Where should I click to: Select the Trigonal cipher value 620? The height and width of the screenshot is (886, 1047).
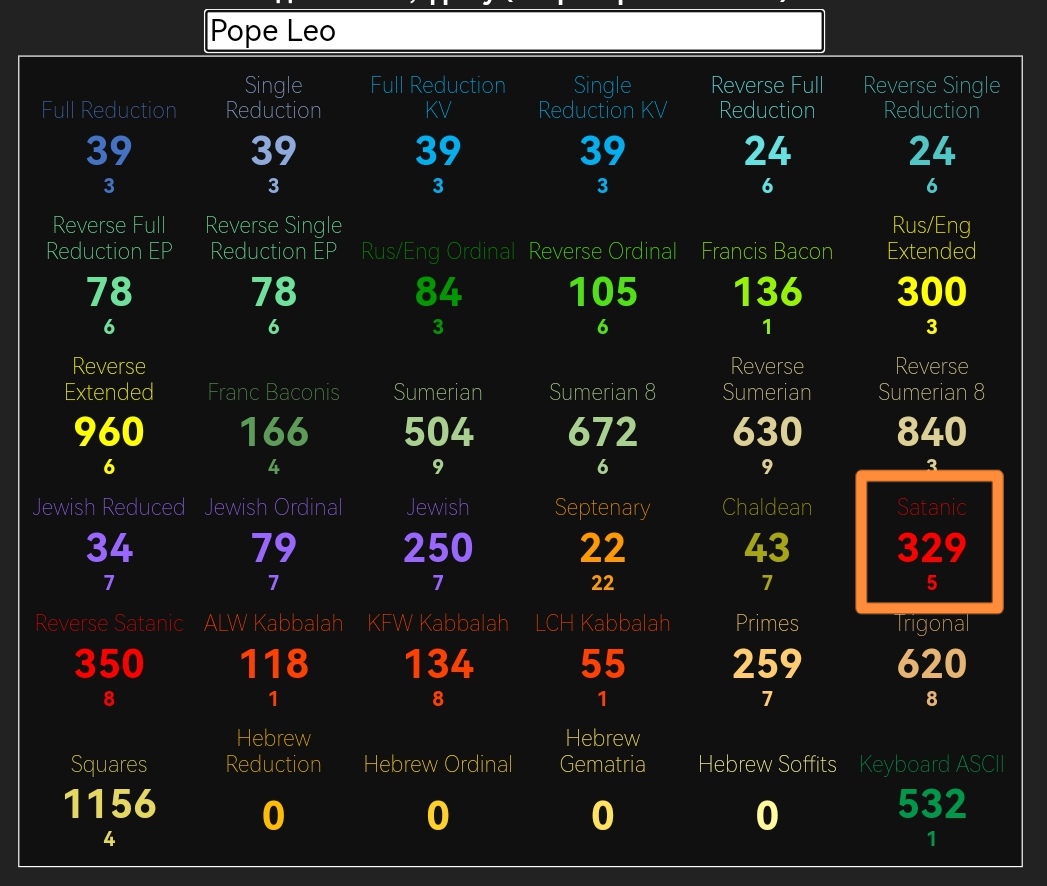point(931,663)
